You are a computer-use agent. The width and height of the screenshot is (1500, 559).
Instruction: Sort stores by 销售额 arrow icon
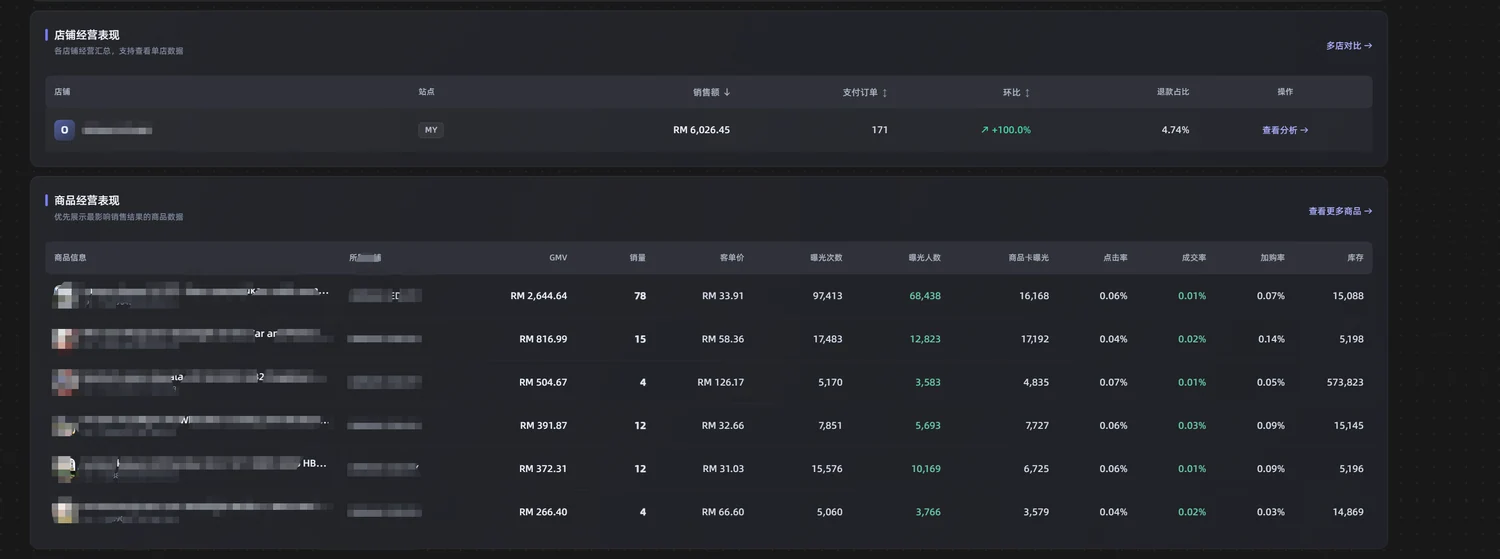tap(727, 92)
